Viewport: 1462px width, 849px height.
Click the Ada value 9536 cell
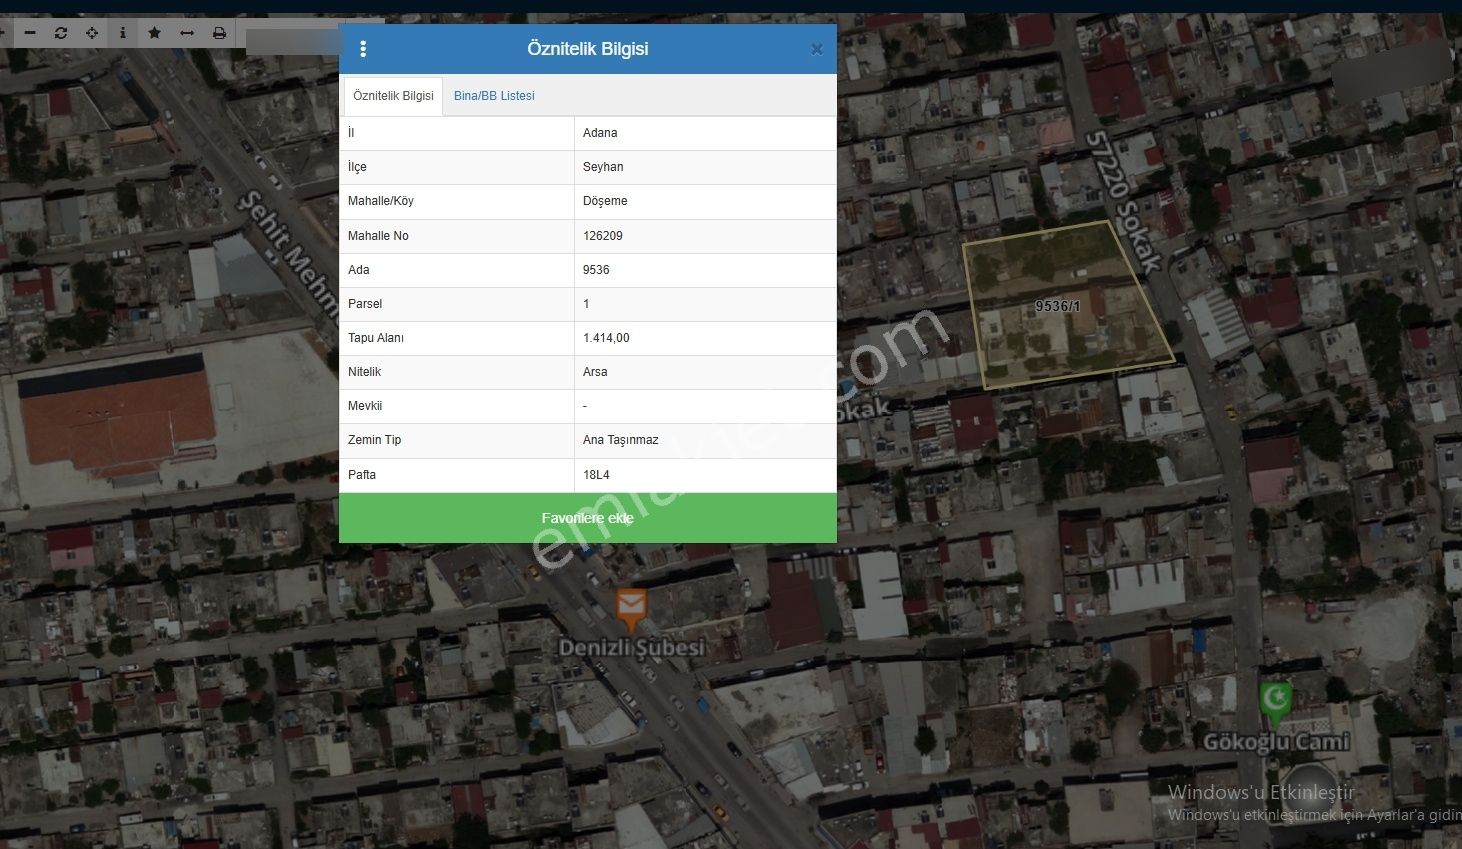tap(596, 270)
